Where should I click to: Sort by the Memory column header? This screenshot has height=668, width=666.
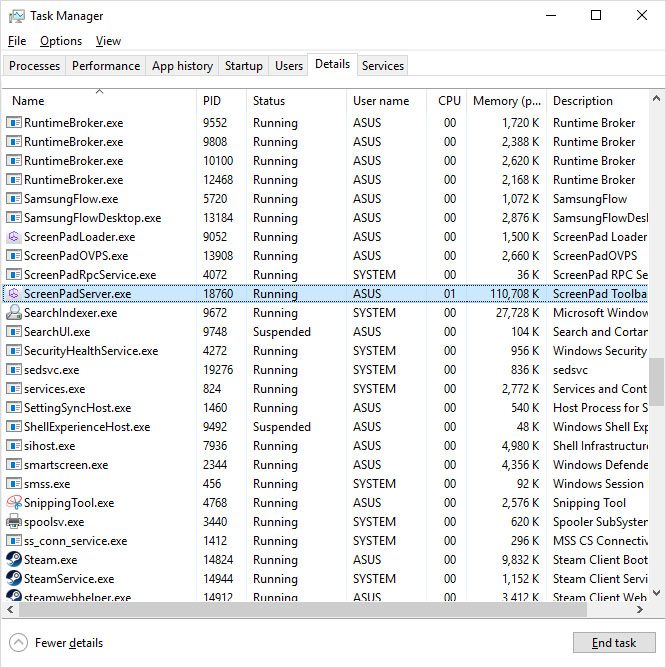click(x=507, y=101)
